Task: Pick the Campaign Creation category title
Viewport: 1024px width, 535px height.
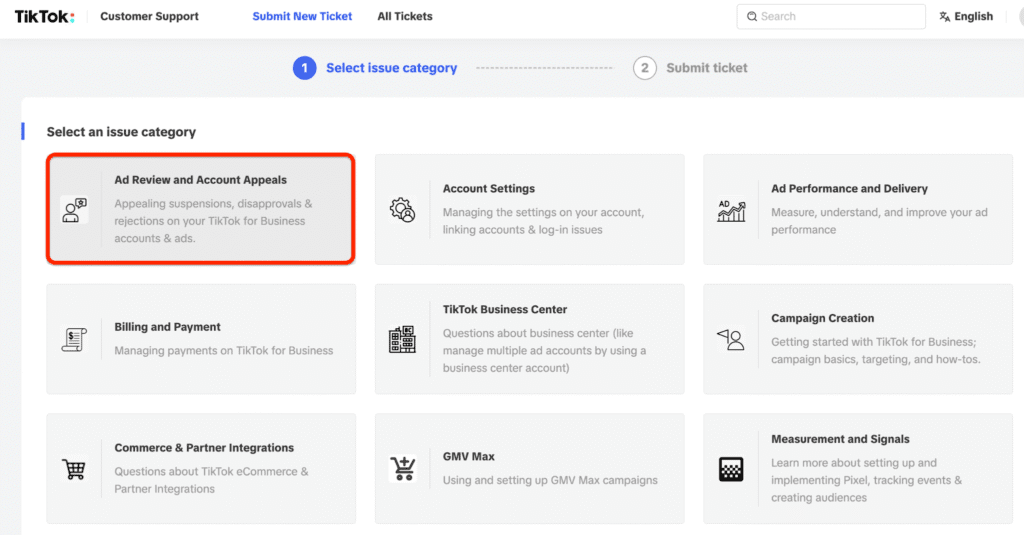Action: click(822, 318)
